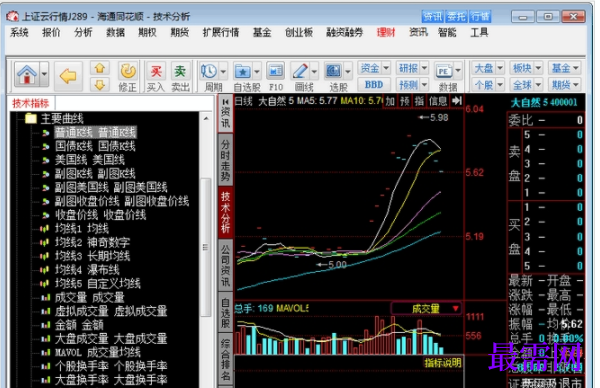Open the 成交量 indicator dropdown
Image resolution: width=600 pixels, height=388 pixels.
pos(426,309)
